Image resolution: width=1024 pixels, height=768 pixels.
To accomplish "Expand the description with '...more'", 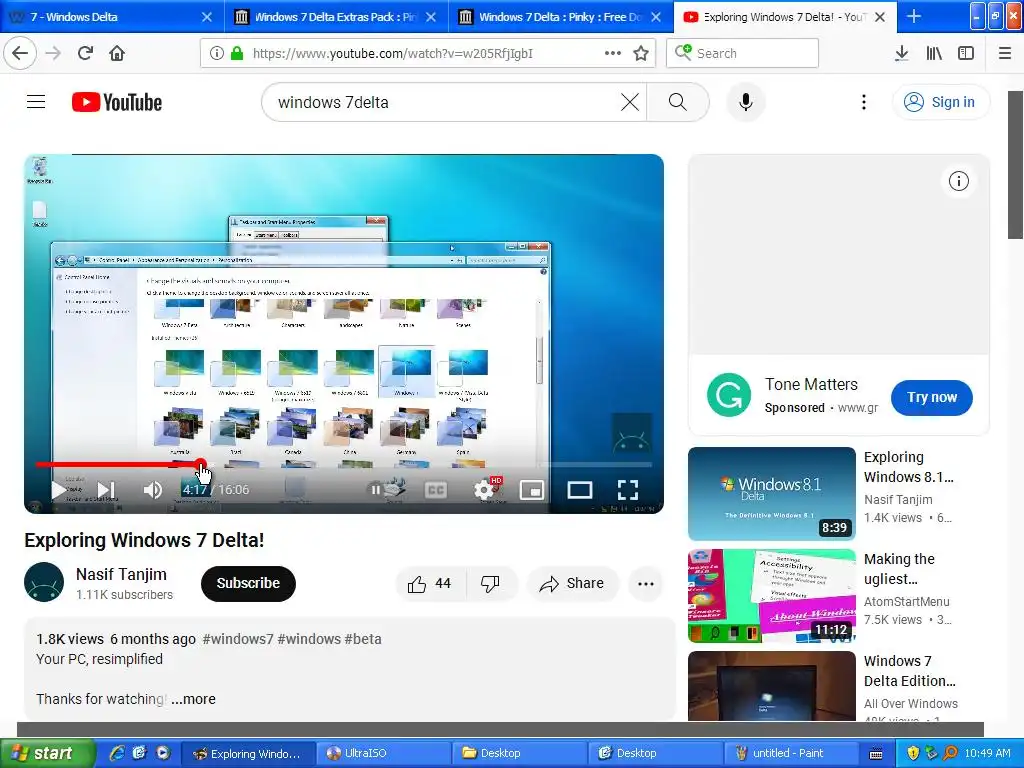I will [193, 699].
